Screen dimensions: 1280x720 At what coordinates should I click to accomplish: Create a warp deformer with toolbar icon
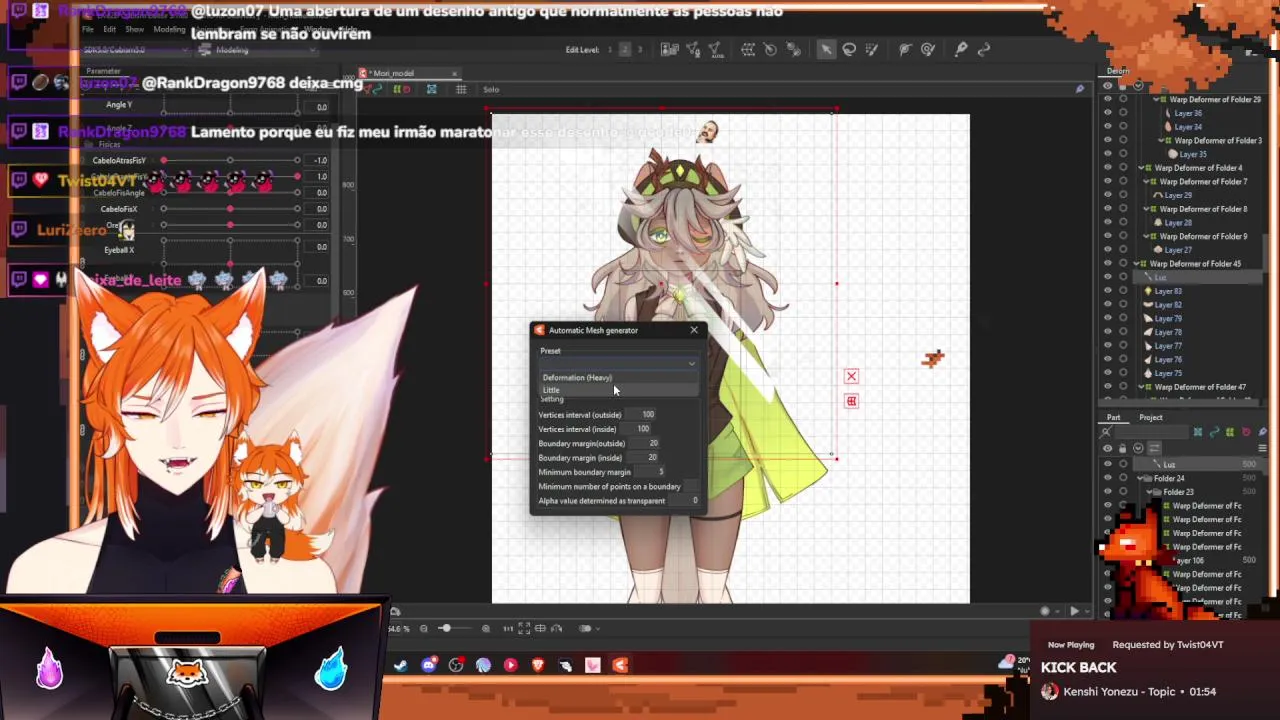(x=747, y=49)
